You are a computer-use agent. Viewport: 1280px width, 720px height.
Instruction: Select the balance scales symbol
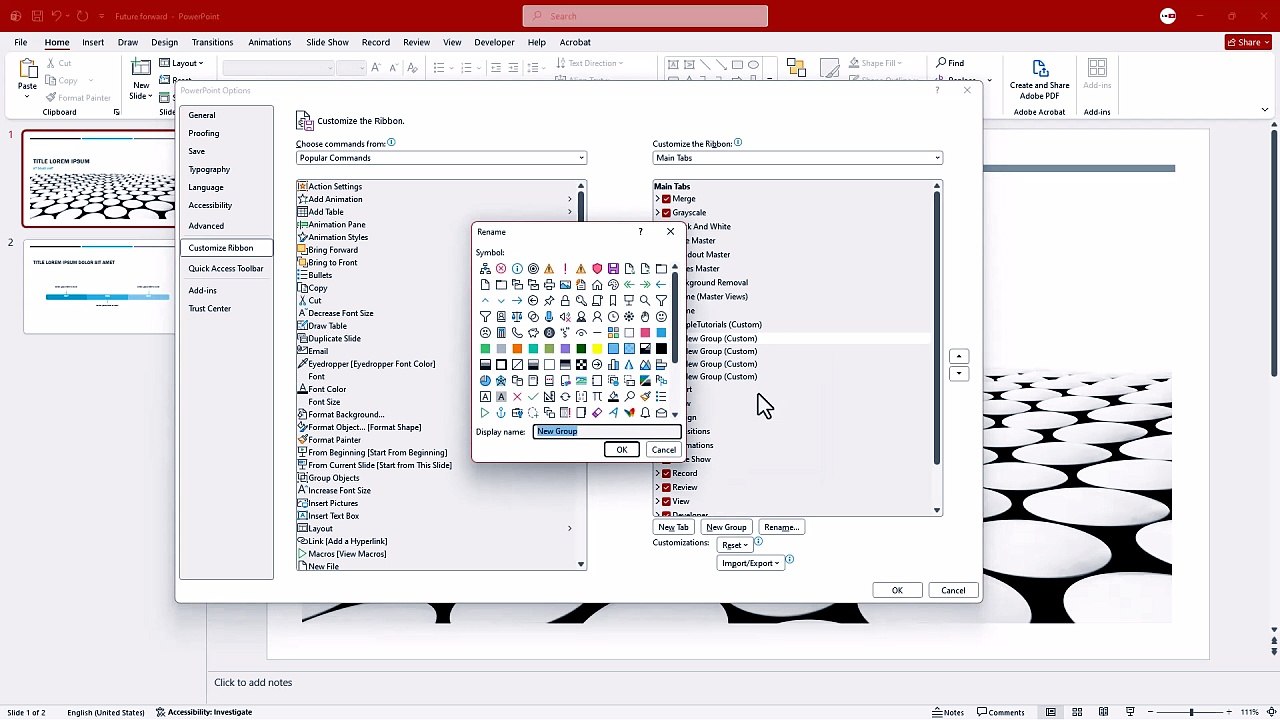coord(517,317)
